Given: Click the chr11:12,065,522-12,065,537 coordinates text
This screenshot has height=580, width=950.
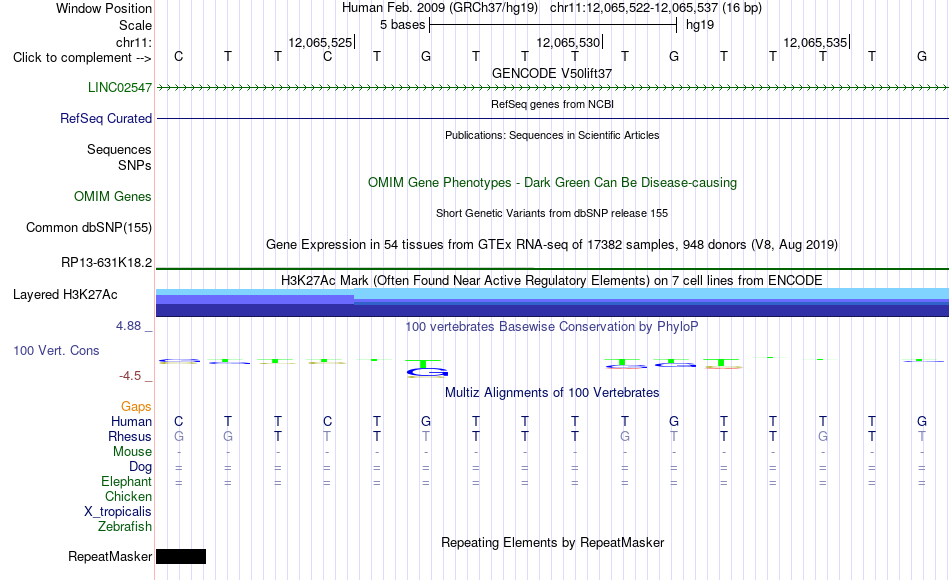Looking at the screenshot, I should tap(656, 8).
